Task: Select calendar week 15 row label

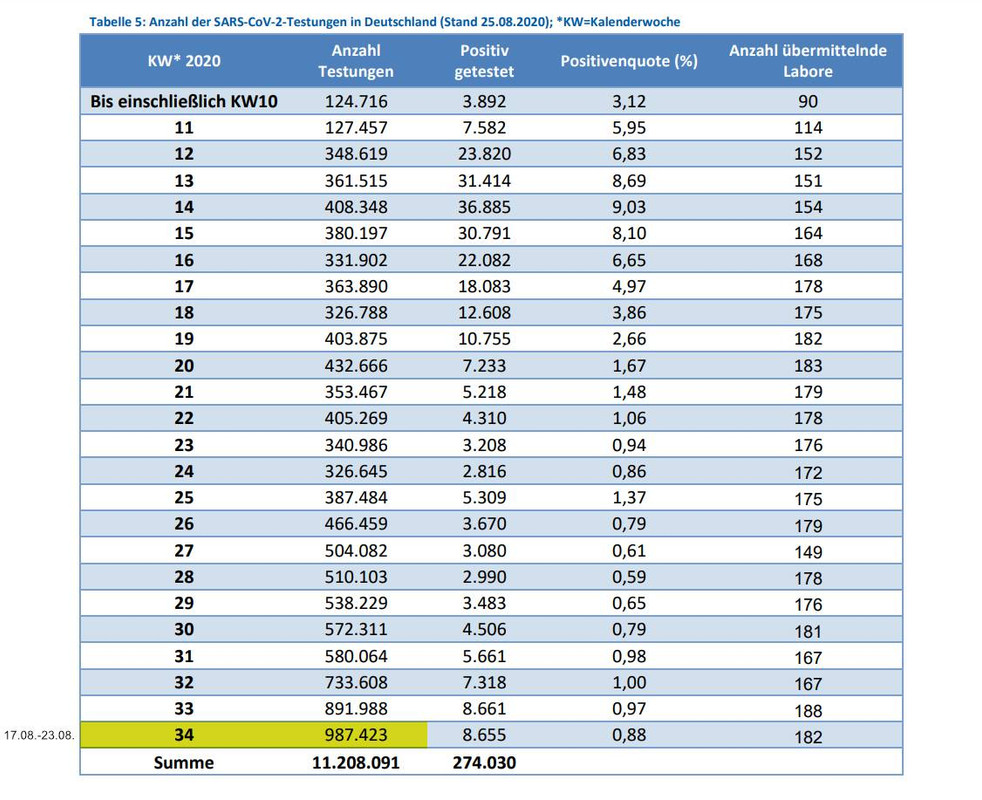Action: tap(184, 234)
